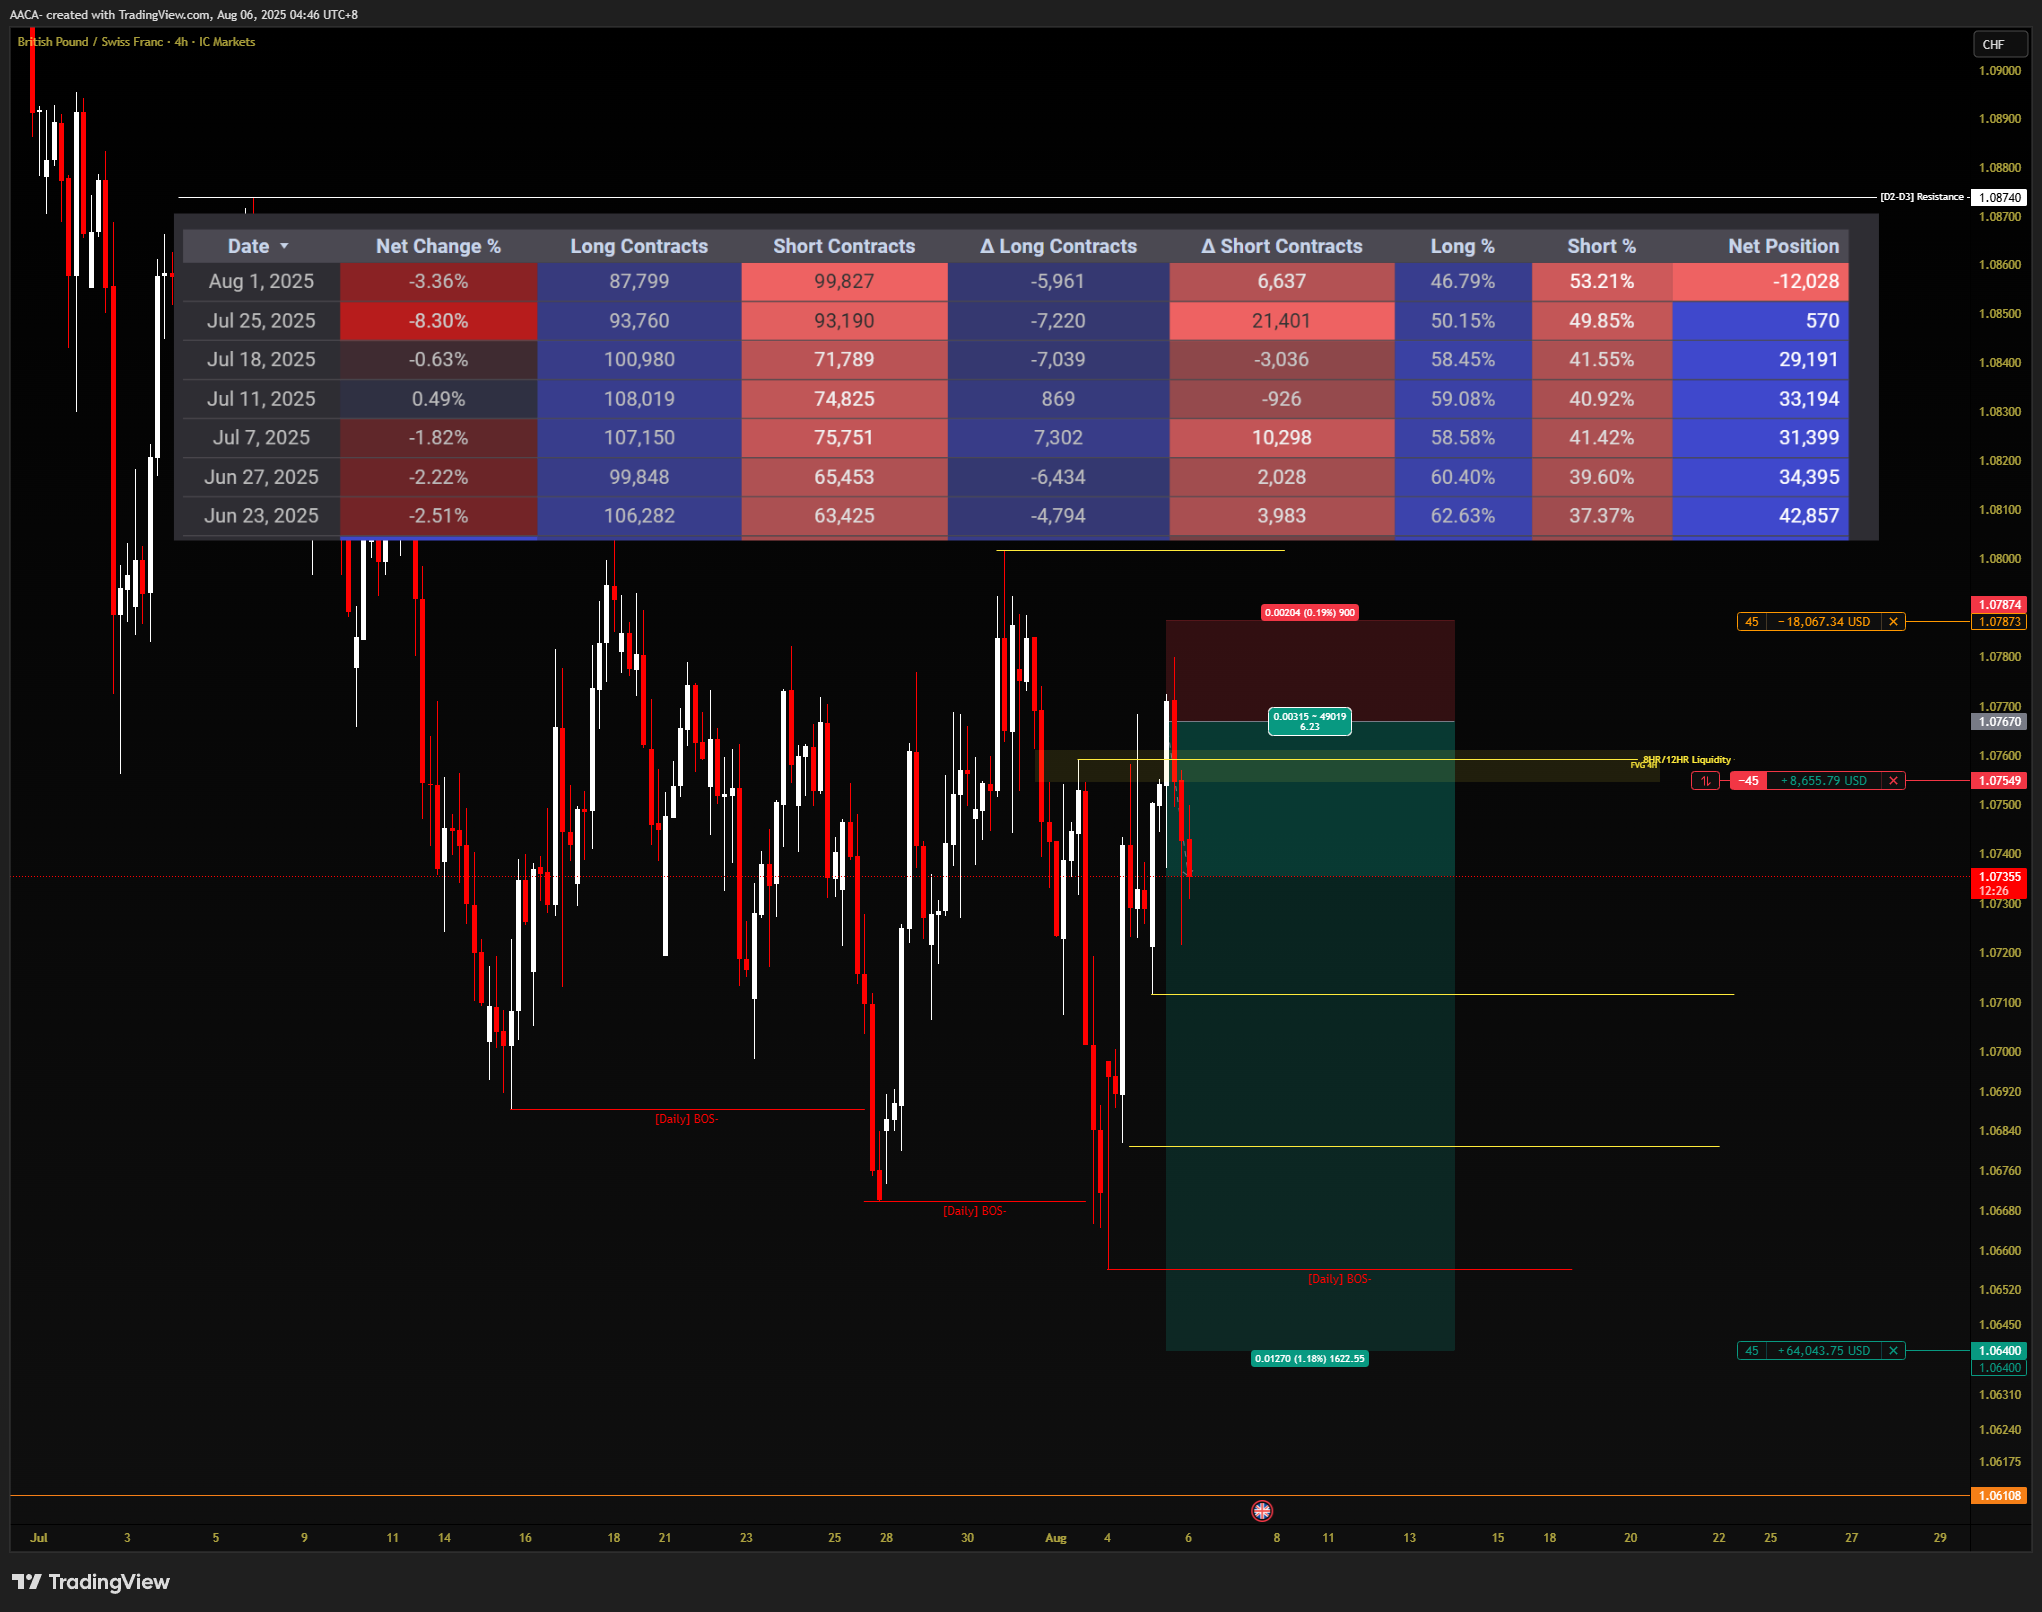Close the -45 position at 1.07549
The width and height of the screenshot is (2042, 1612).
point(1893,781)
